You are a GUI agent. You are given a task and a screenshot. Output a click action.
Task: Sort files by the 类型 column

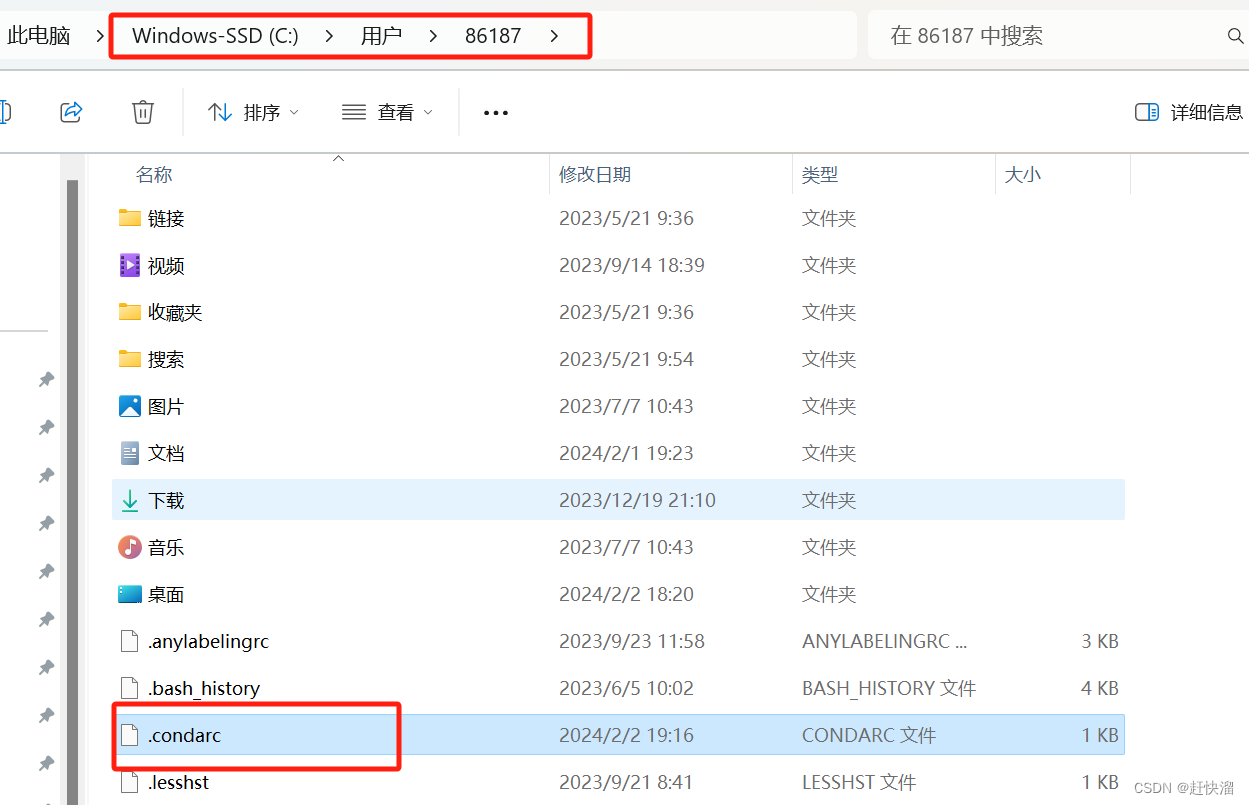820,174
